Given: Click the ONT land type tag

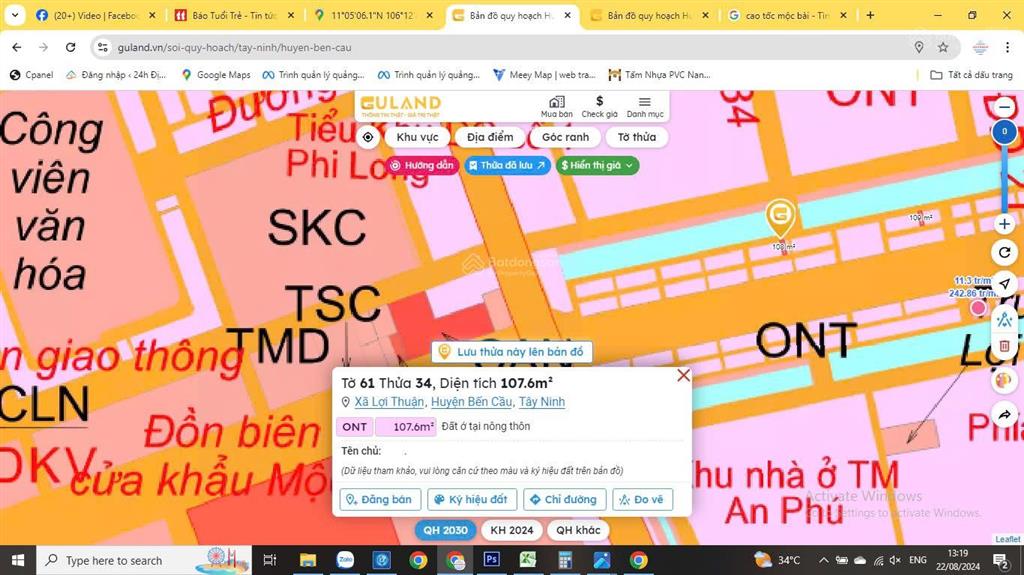Looking at the screenshot, I should pyautogui.click(x=355, y=427).
